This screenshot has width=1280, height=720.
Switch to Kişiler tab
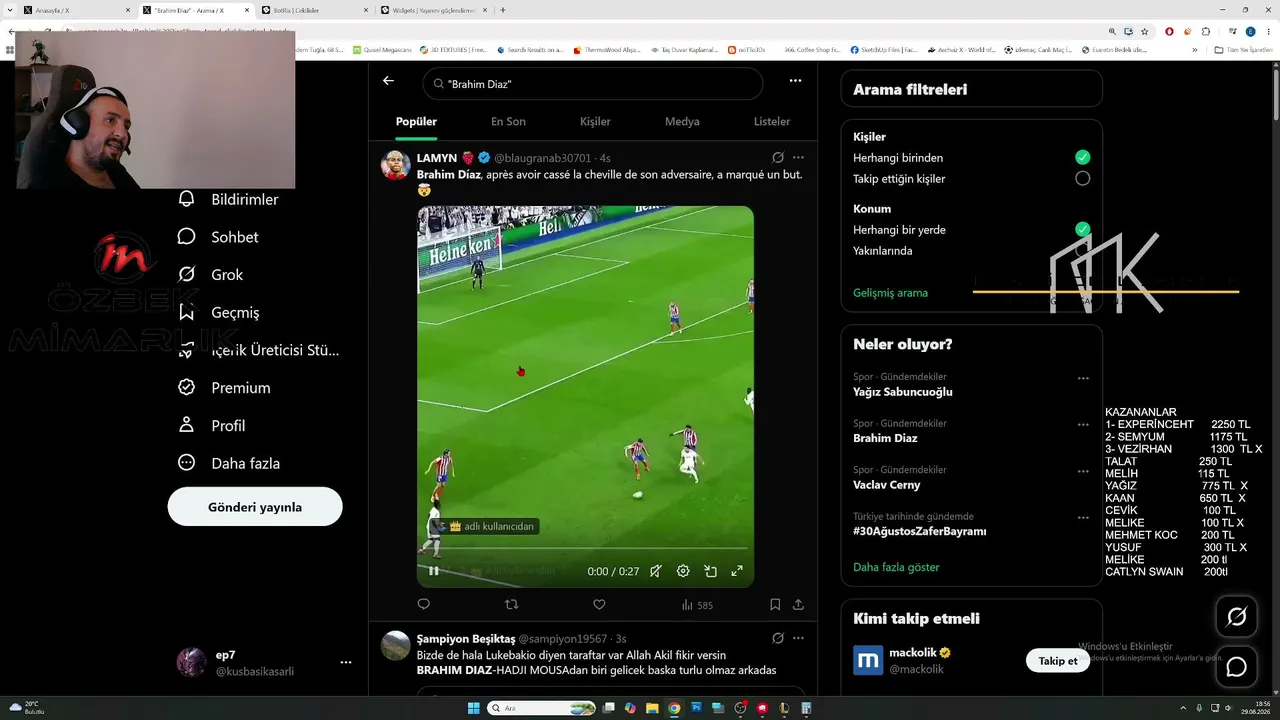click(x=595, y=122)
